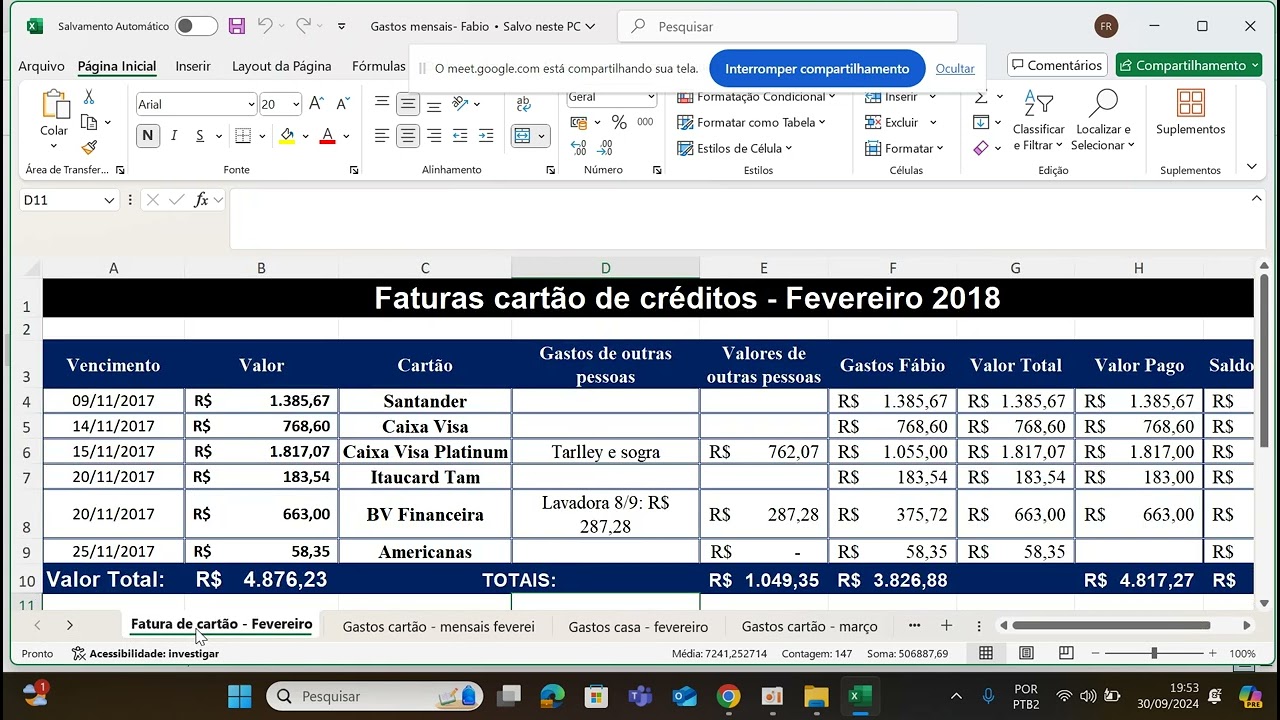Toggle Salvamento Automático switch
The height and width of the screenshot is (720, 1280).
pos(196,26)
